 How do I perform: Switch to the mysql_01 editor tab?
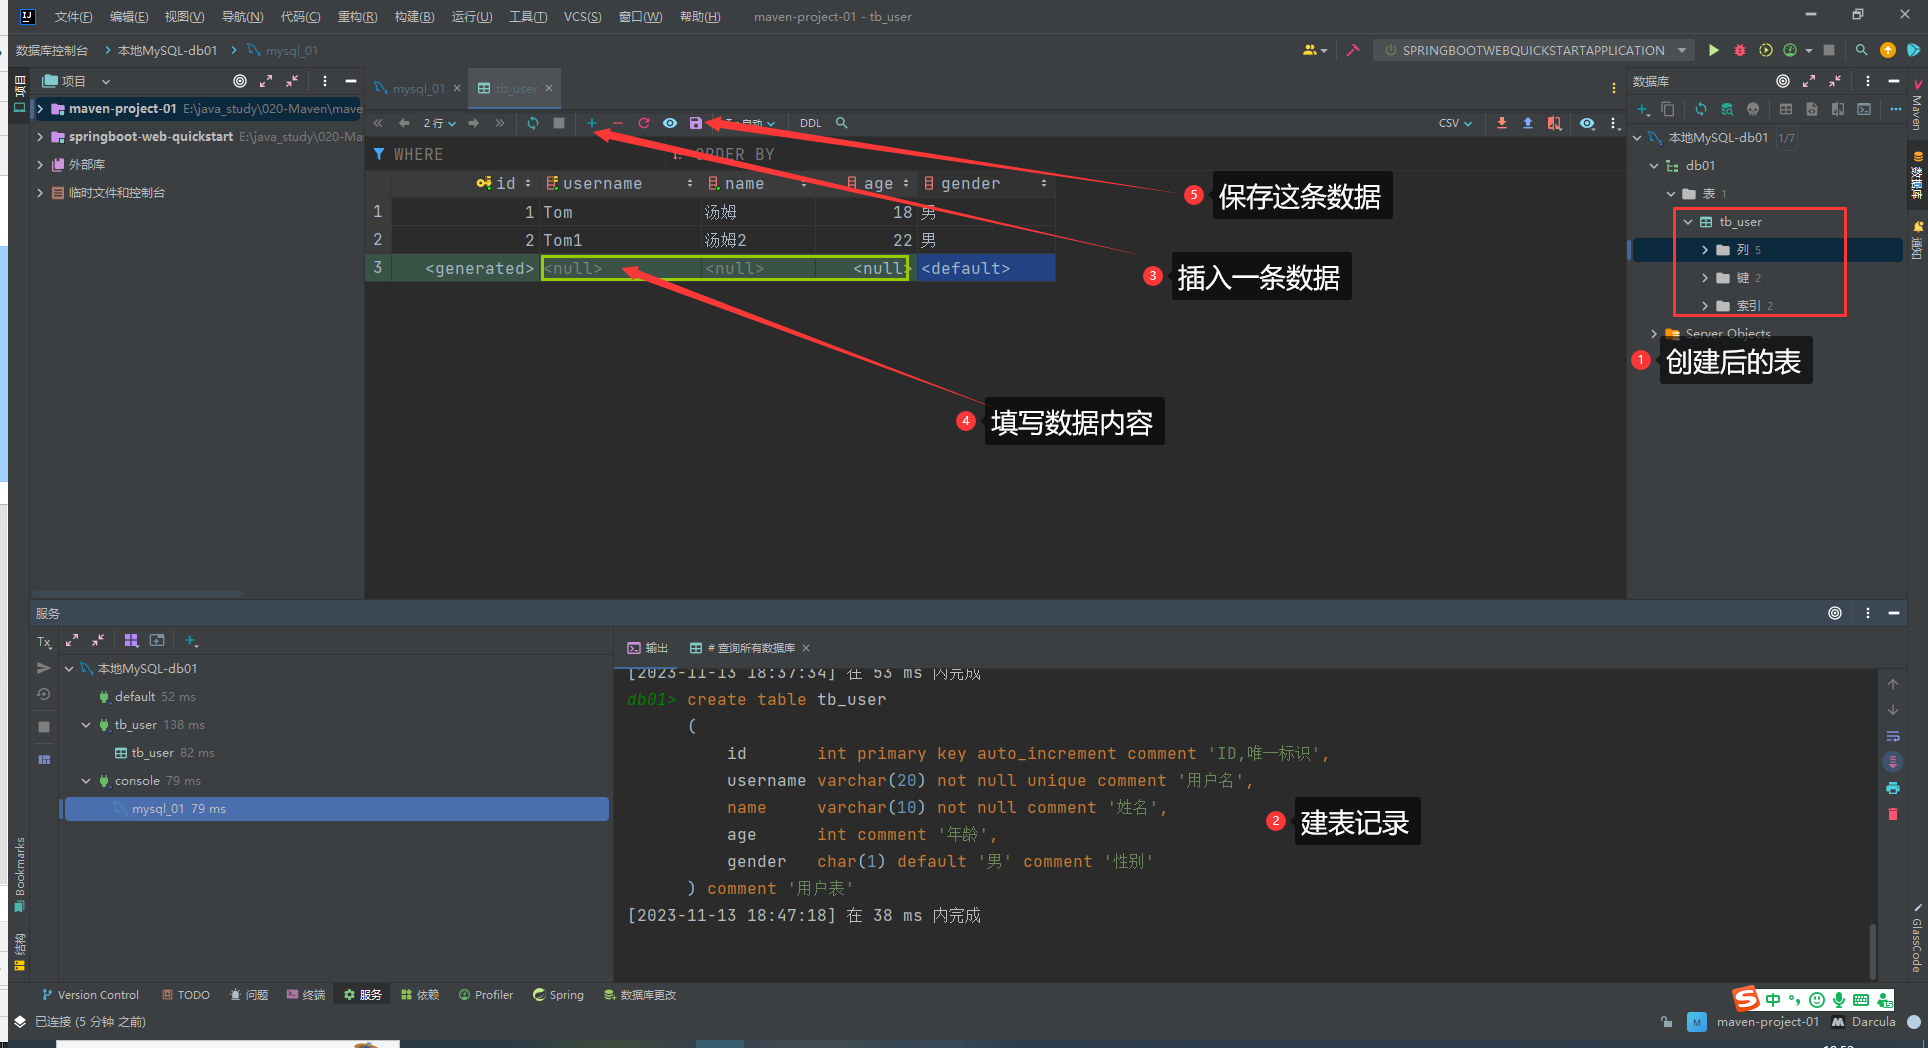tap(417, 88)
